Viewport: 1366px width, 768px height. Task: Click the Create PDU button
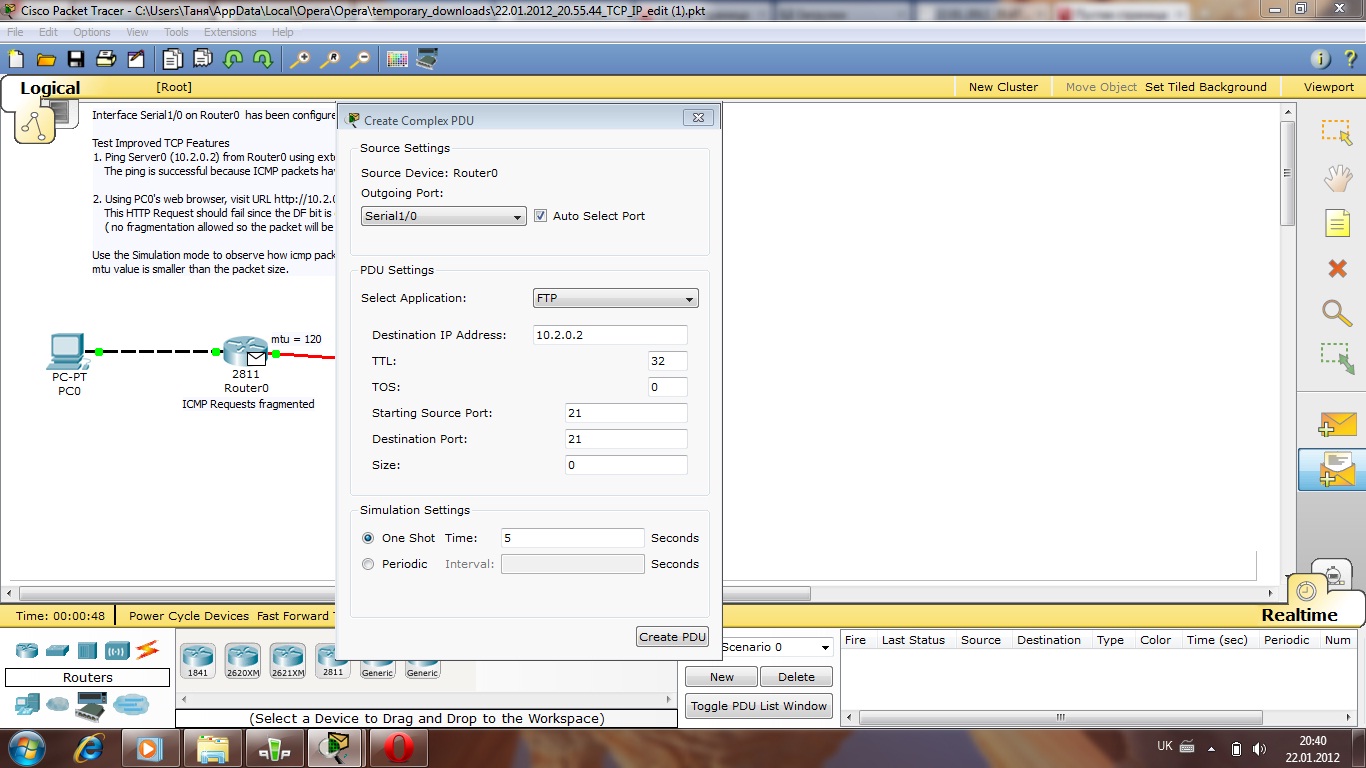(672, 637)
